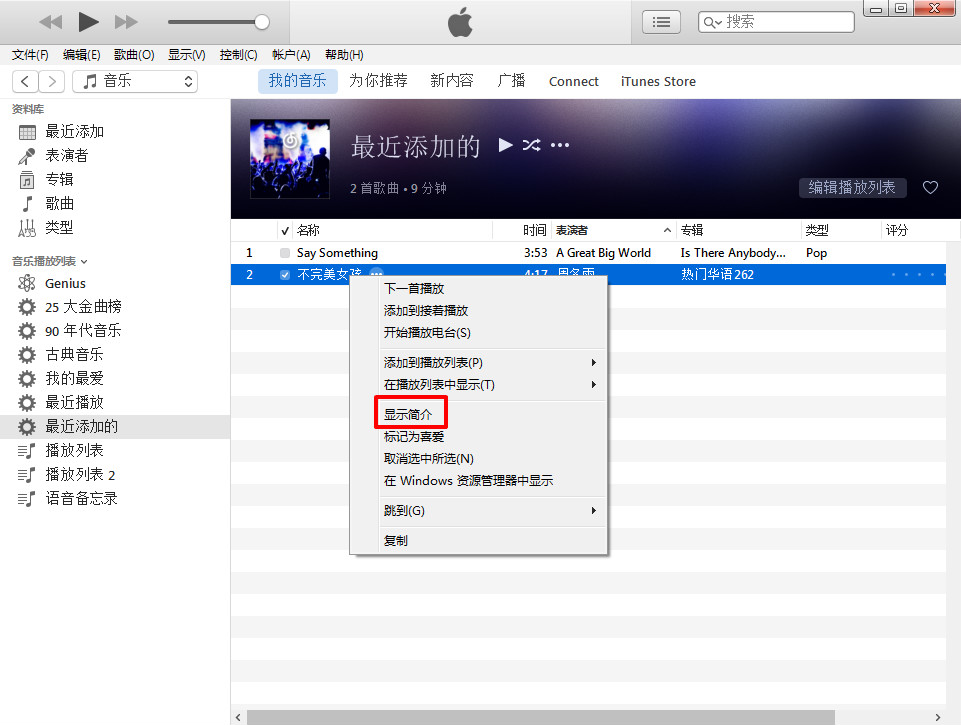This screenshot has width=961, height=725.
Task: Open the 控制(C) menu
Action: coord(238,55)
